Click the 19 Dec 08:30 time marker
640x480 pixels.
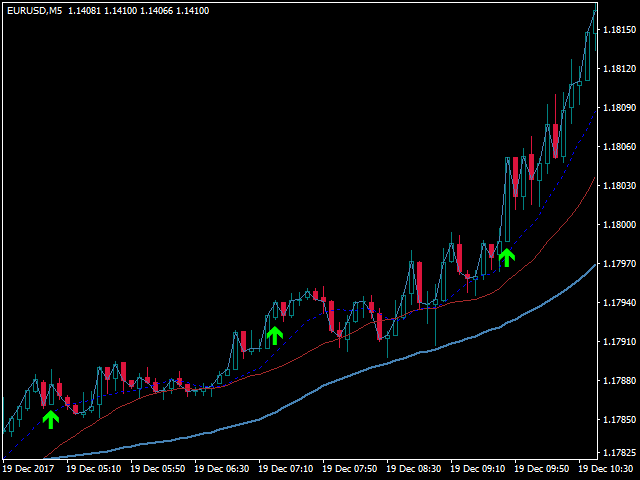point(413,469)
